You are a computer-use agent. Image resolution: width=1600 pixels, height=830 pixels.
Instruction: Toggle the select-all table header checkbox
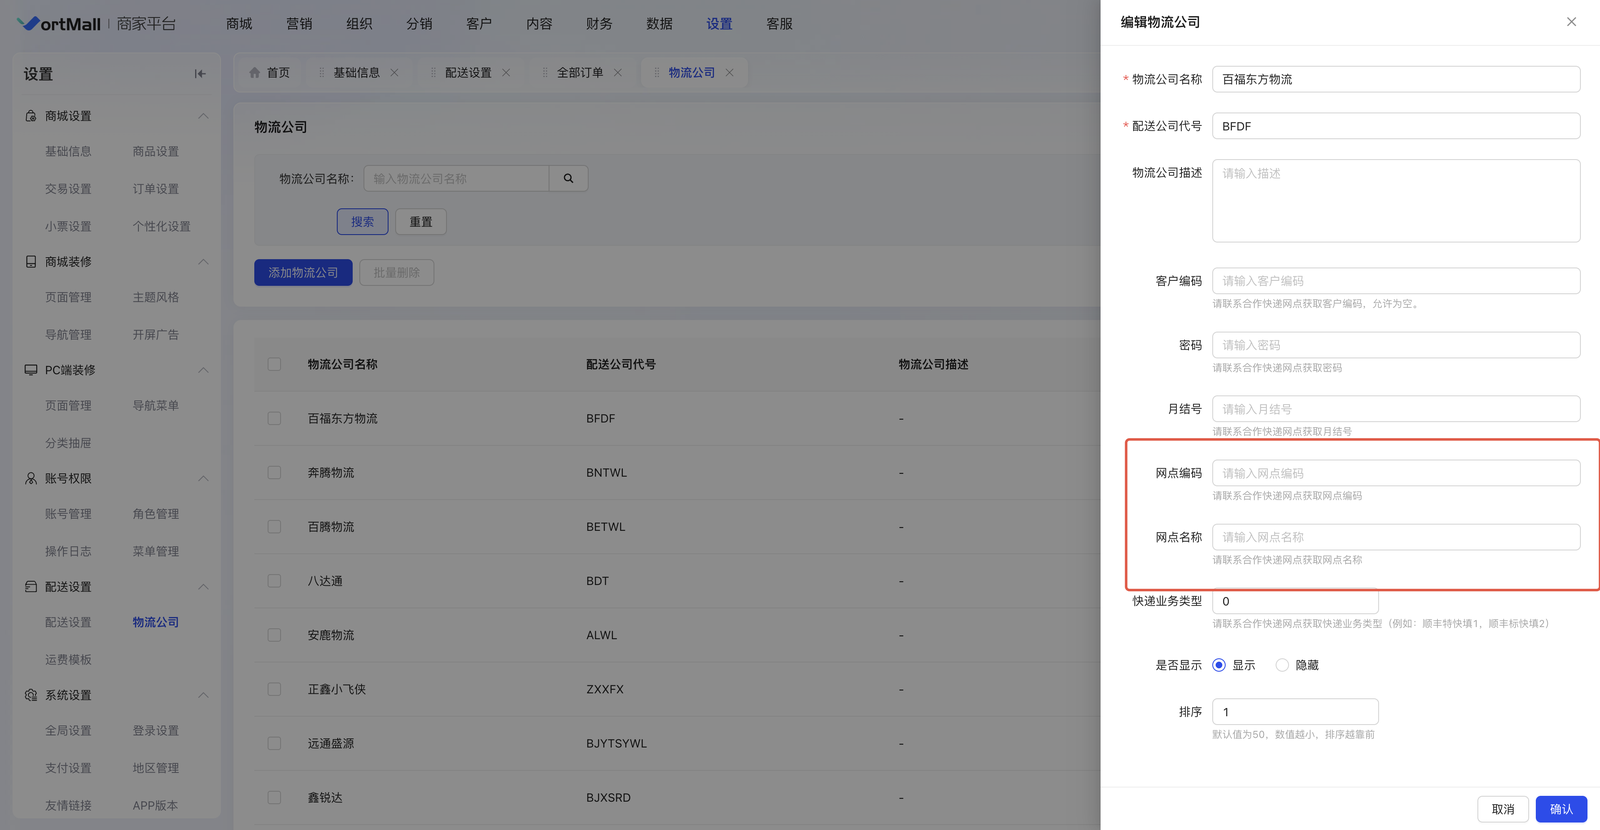[x=274, y=365]
